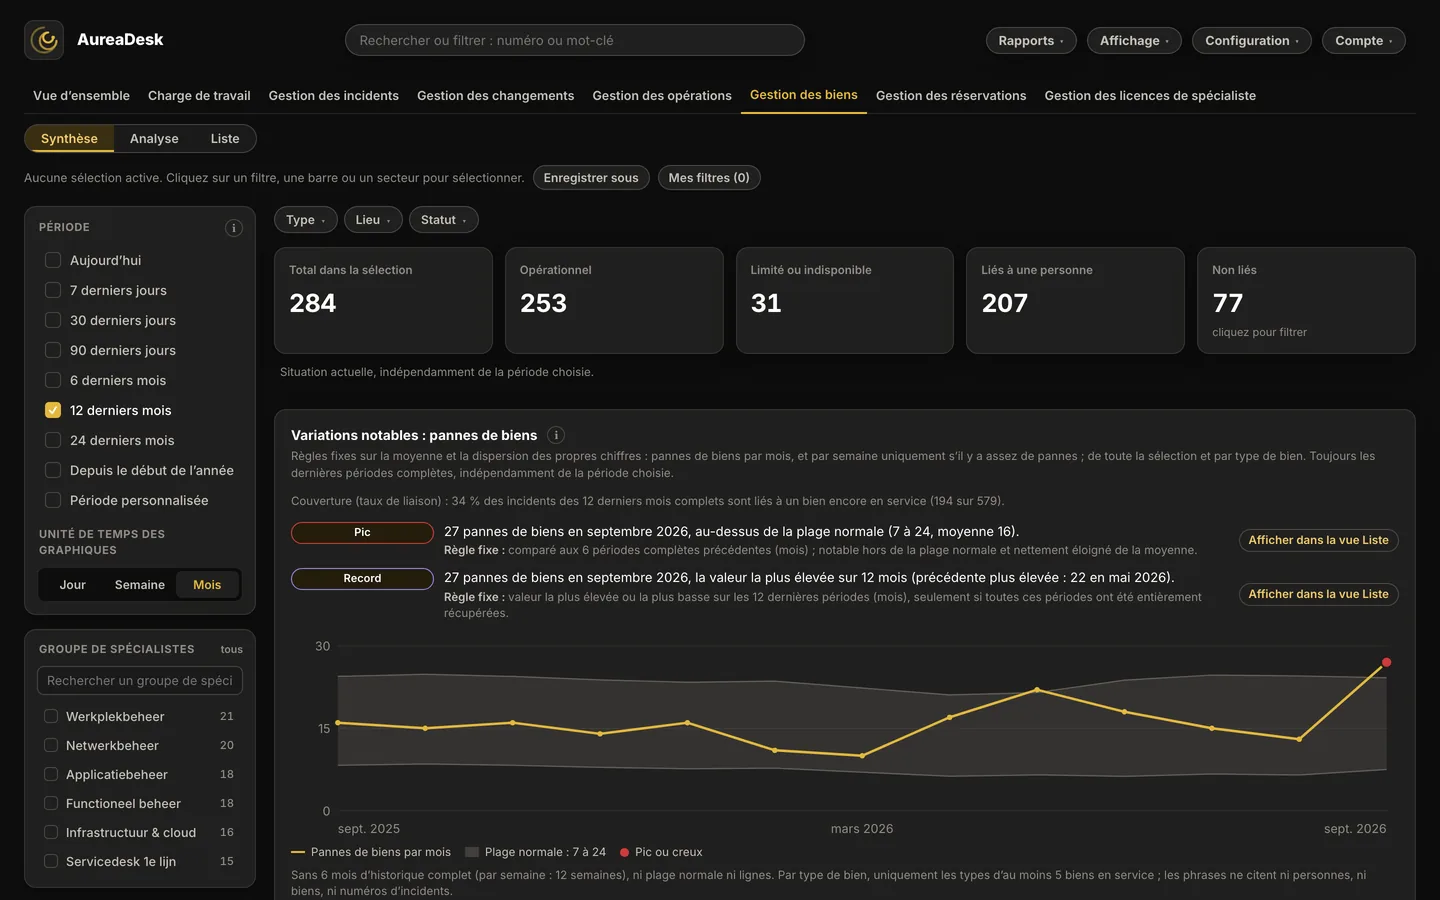Image resolution: width=1440 pixels, height=900 pixels.
Task: Click the Record badge
Action: click(x=362, y=579)
